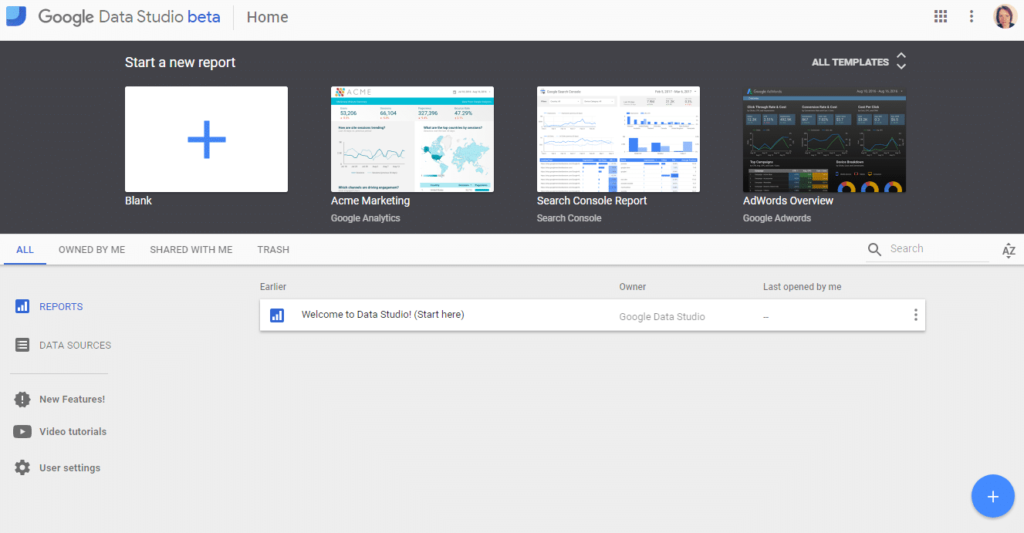Image resolution: width=1024 pixels, height=533 pixels.
Task: Click the user profile avatar
Action: click(1004, 16)
